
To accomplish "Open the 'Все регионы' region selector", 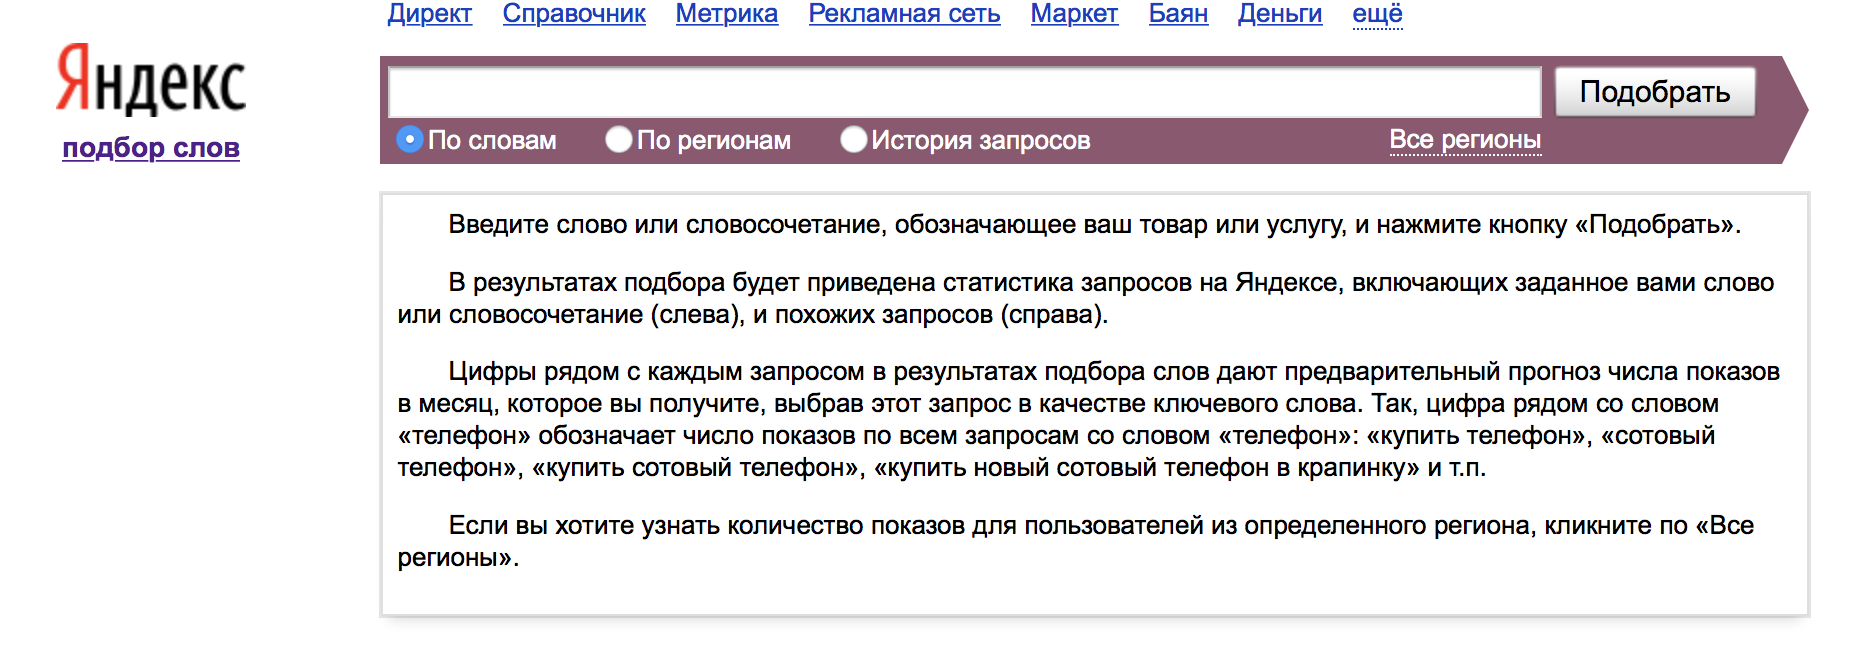I will 1465,140.
